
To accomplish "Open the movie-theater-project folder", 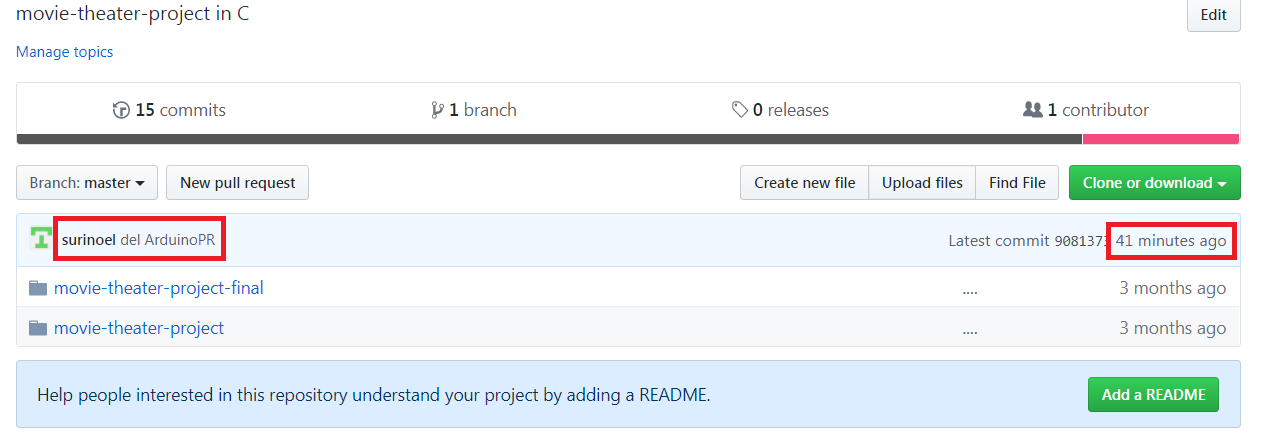I will [139, 328].
